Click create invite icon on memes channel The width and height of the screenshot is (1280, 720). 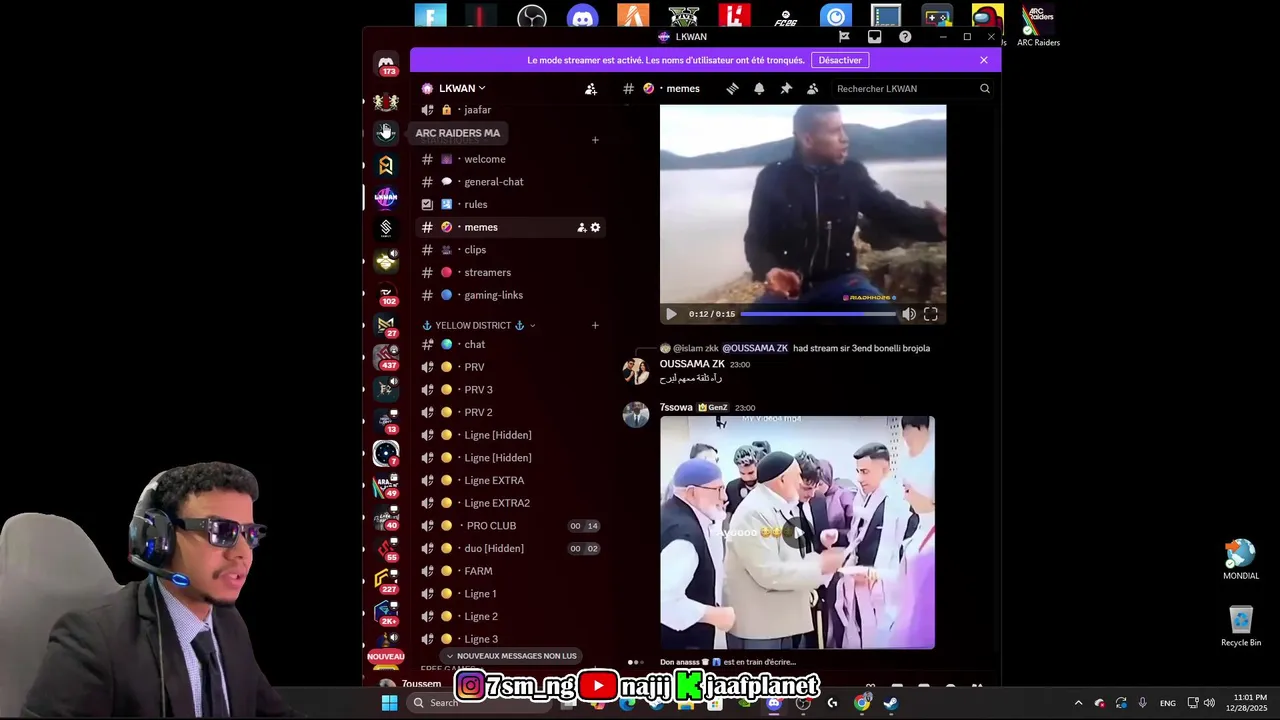pyautogui.click(x=581, y=228)
